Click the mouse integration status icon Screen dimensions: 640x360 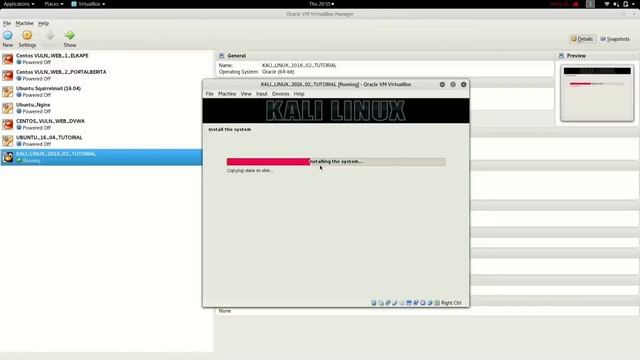coord(430,303)
